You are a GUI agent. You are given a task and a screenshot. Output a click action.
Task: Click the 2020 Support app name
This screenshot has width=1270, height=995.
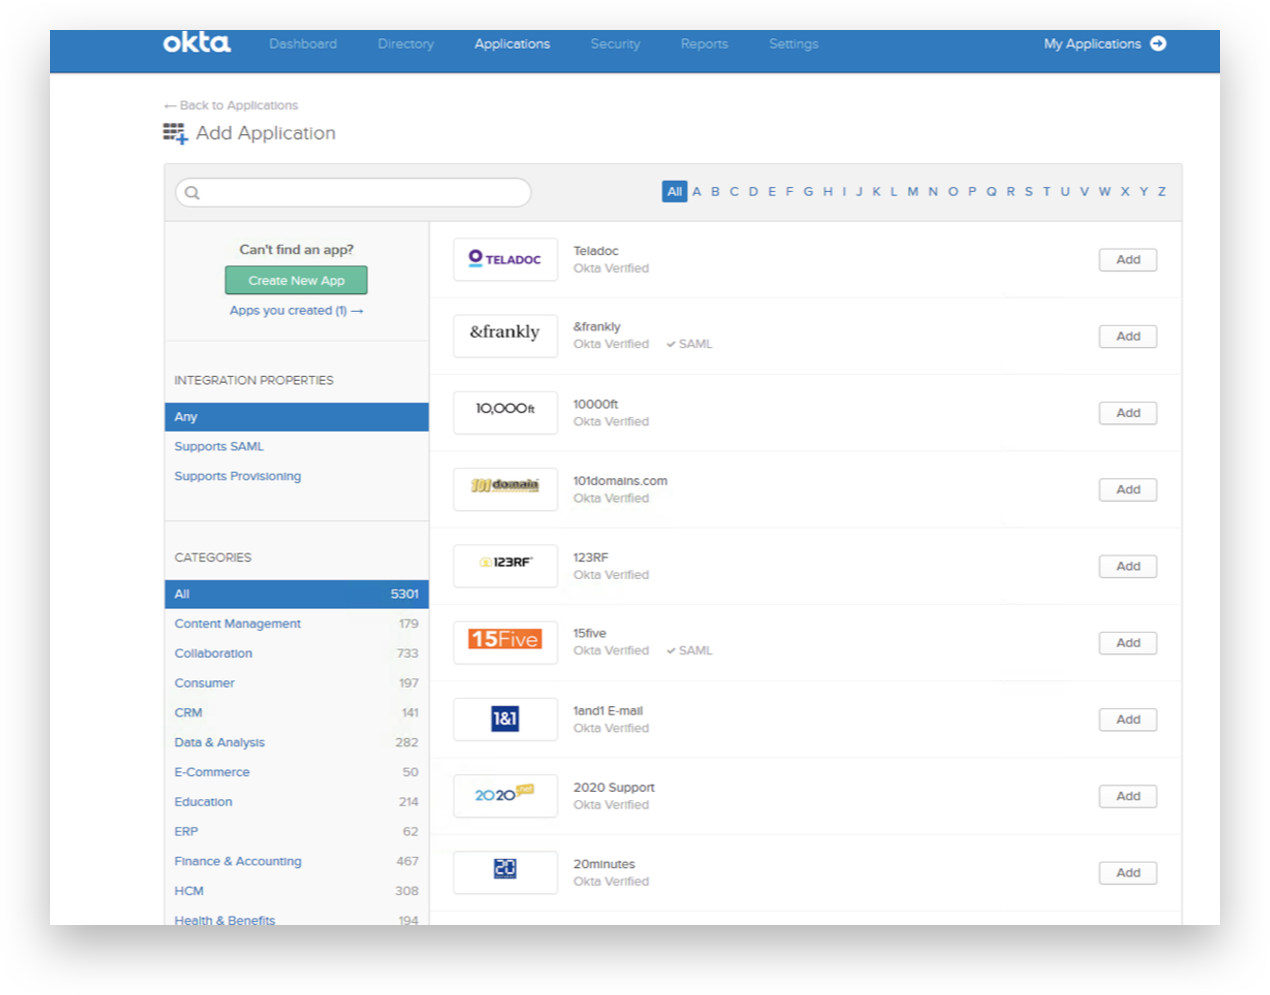pyautogui.click(x=614, y=787)
